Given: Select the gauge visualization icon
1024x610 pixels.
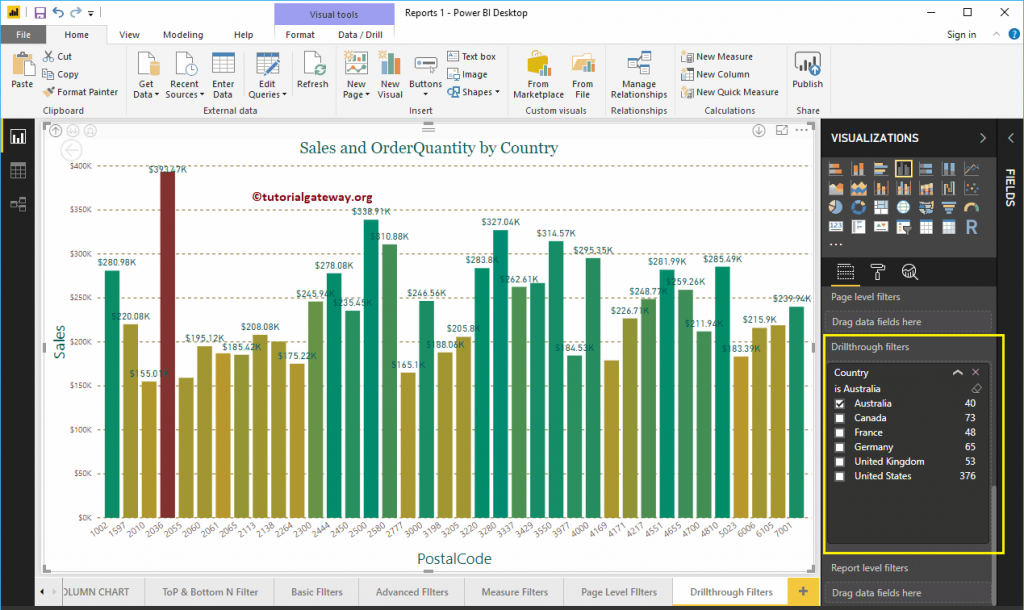Looking at the screenshot, I should point(970,207).
